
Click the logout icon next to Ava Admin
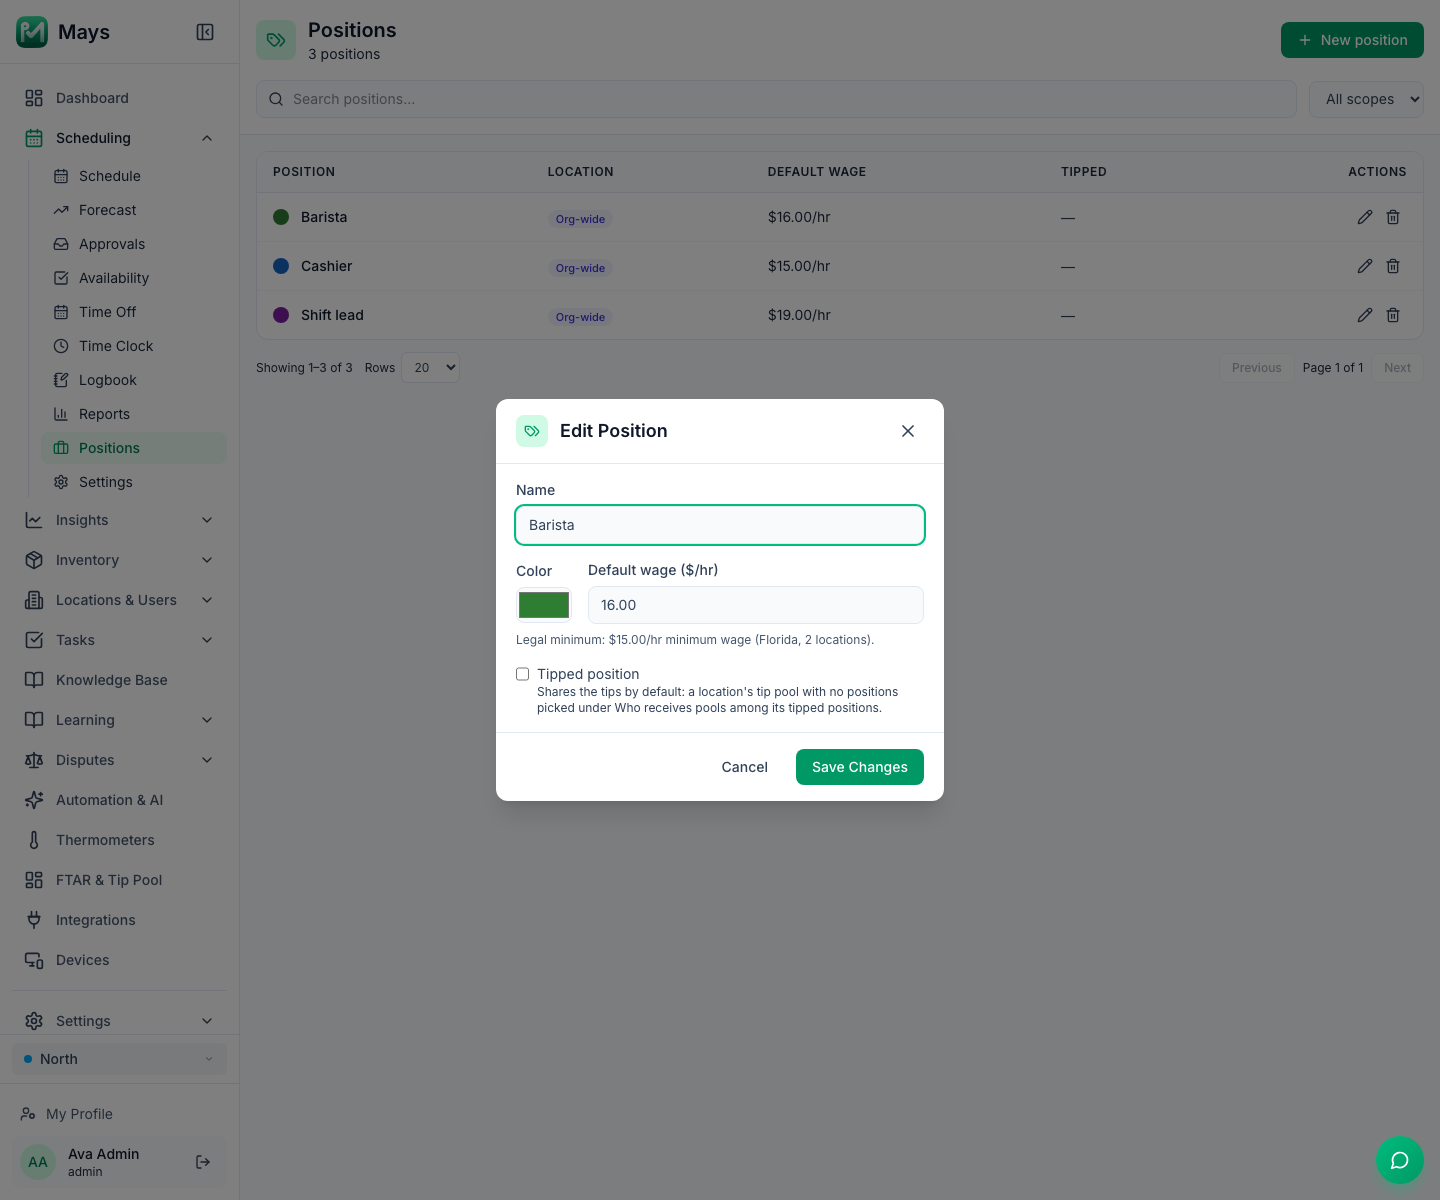[203, 1162]
